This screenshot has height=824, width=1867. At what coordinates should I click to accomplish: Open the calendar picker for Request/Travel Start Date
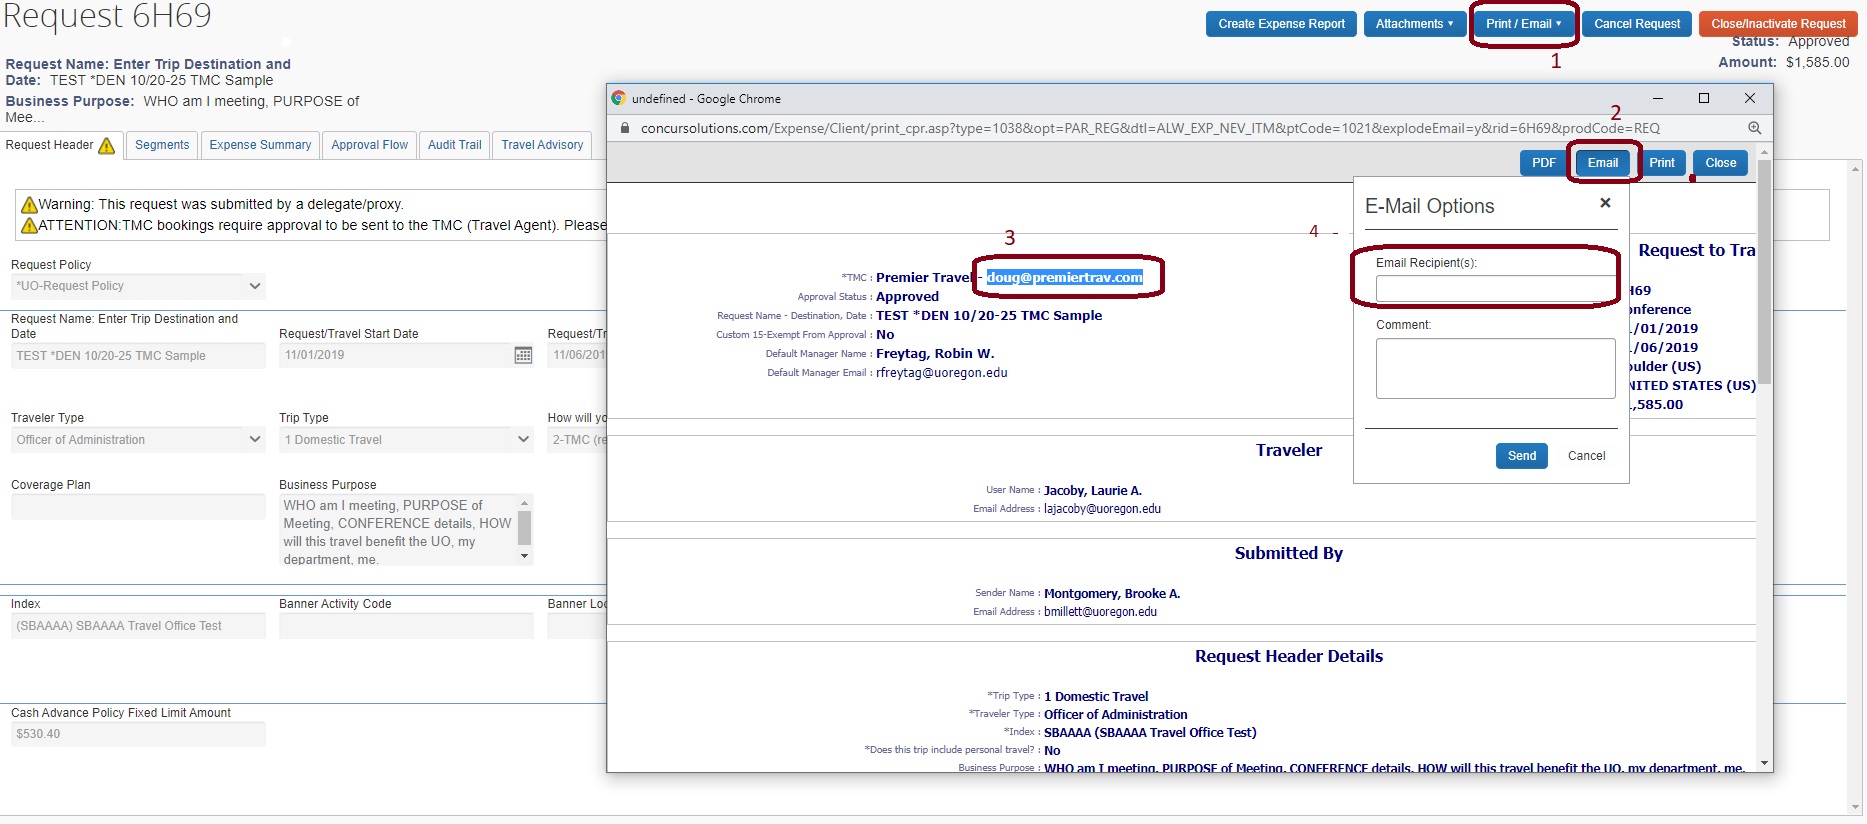pos(523,355)
